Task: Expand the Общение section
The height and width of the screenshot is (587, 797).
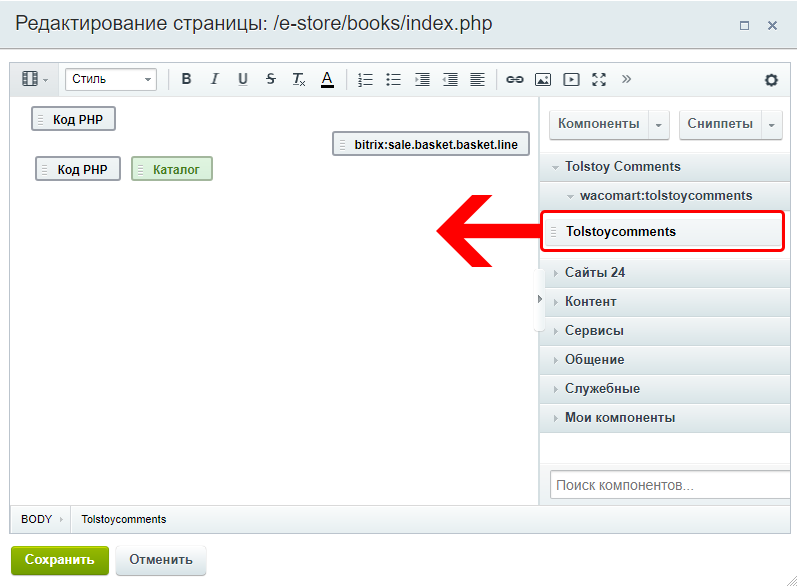Action: [664, 360]
